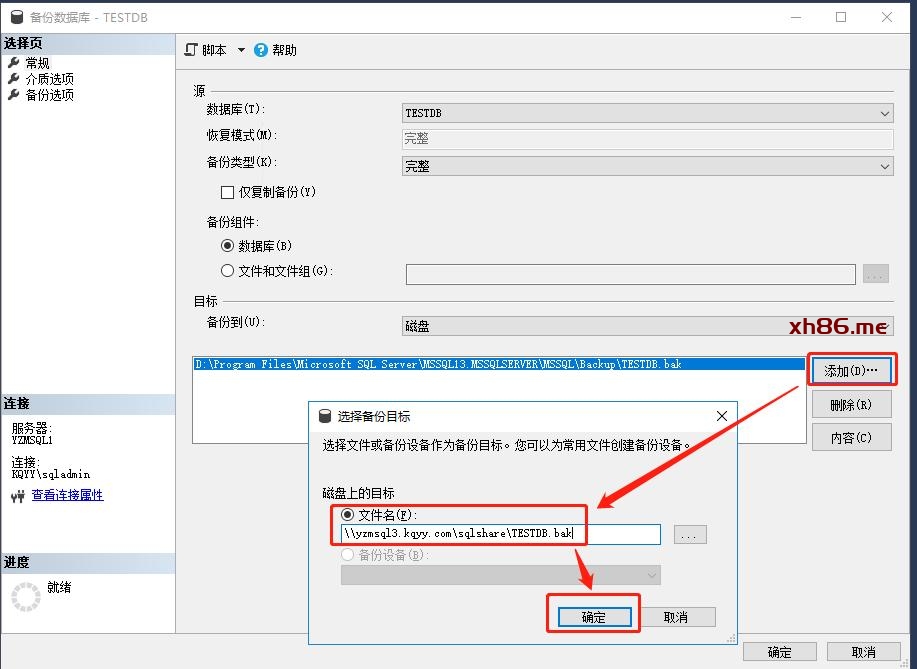This screenshot has width=917, height=669.
Task: Enable the 仅复制备份 checkbox
Action: (227, 192)
